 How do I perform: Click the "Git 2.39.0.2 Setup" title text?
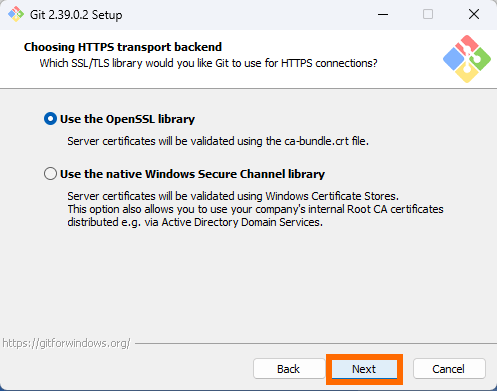[76, 15]
